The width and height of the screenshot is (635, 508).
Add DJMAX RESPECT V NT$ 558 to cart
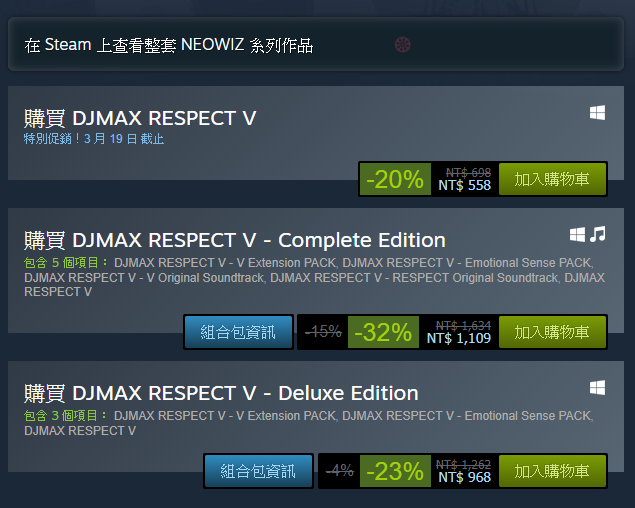(x=552, y=179)
